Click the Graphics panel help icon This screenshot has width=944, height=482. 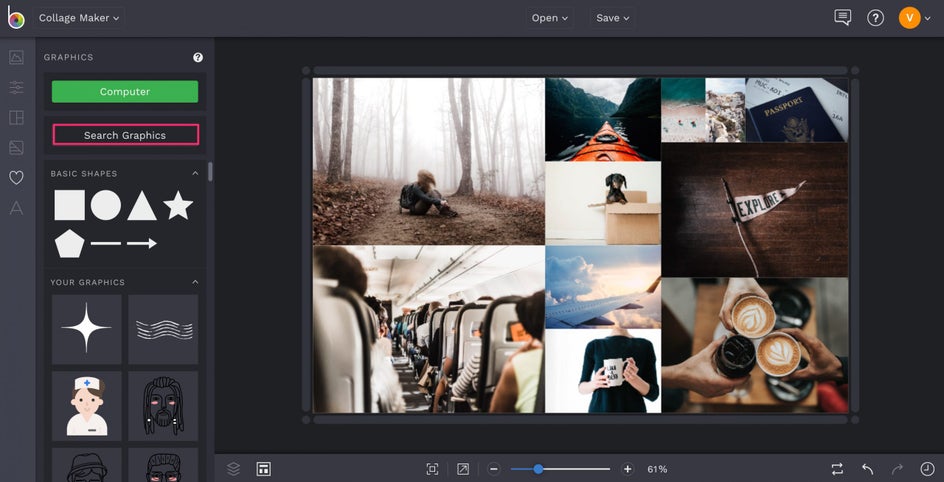[197, 58]
